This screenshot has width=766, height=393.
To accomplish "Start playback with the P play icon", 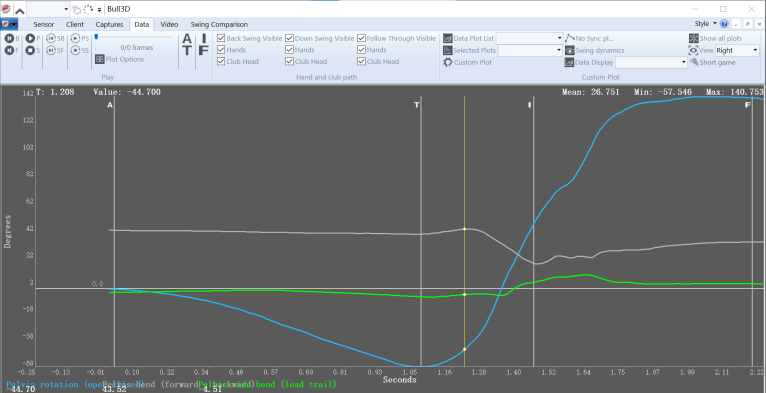I will pos(30,38).
